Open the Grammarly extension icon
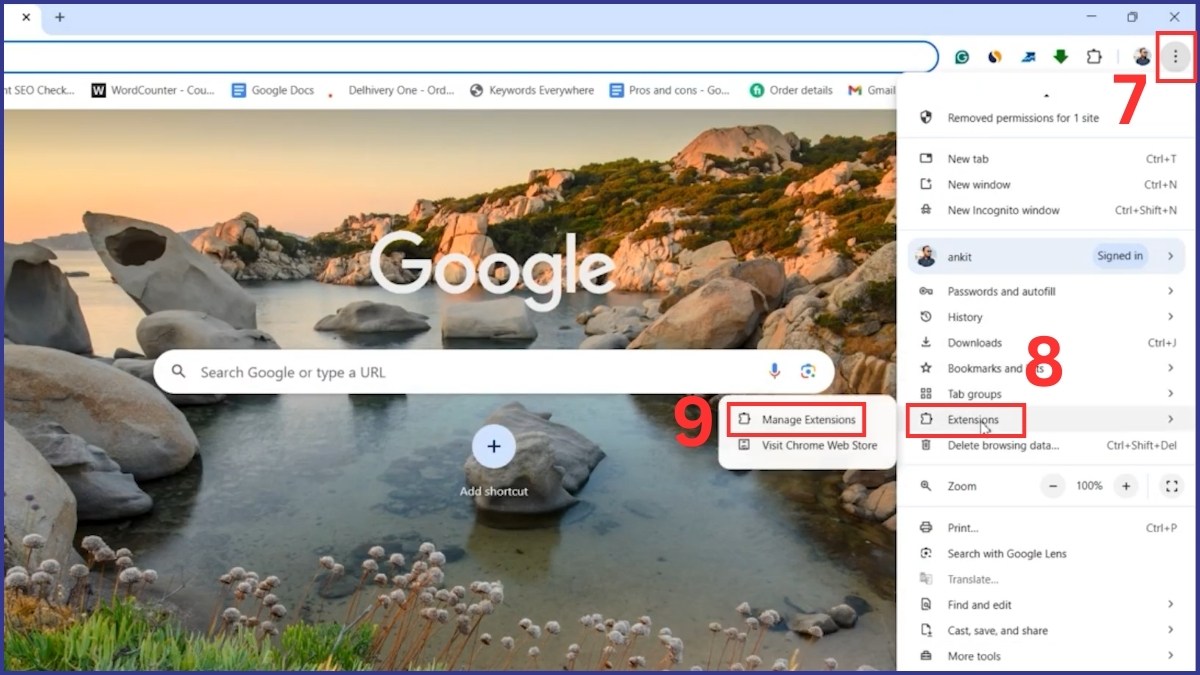The height and width of the screenshot is (675, 1200). pyautogui.click(x=960, y=57)
